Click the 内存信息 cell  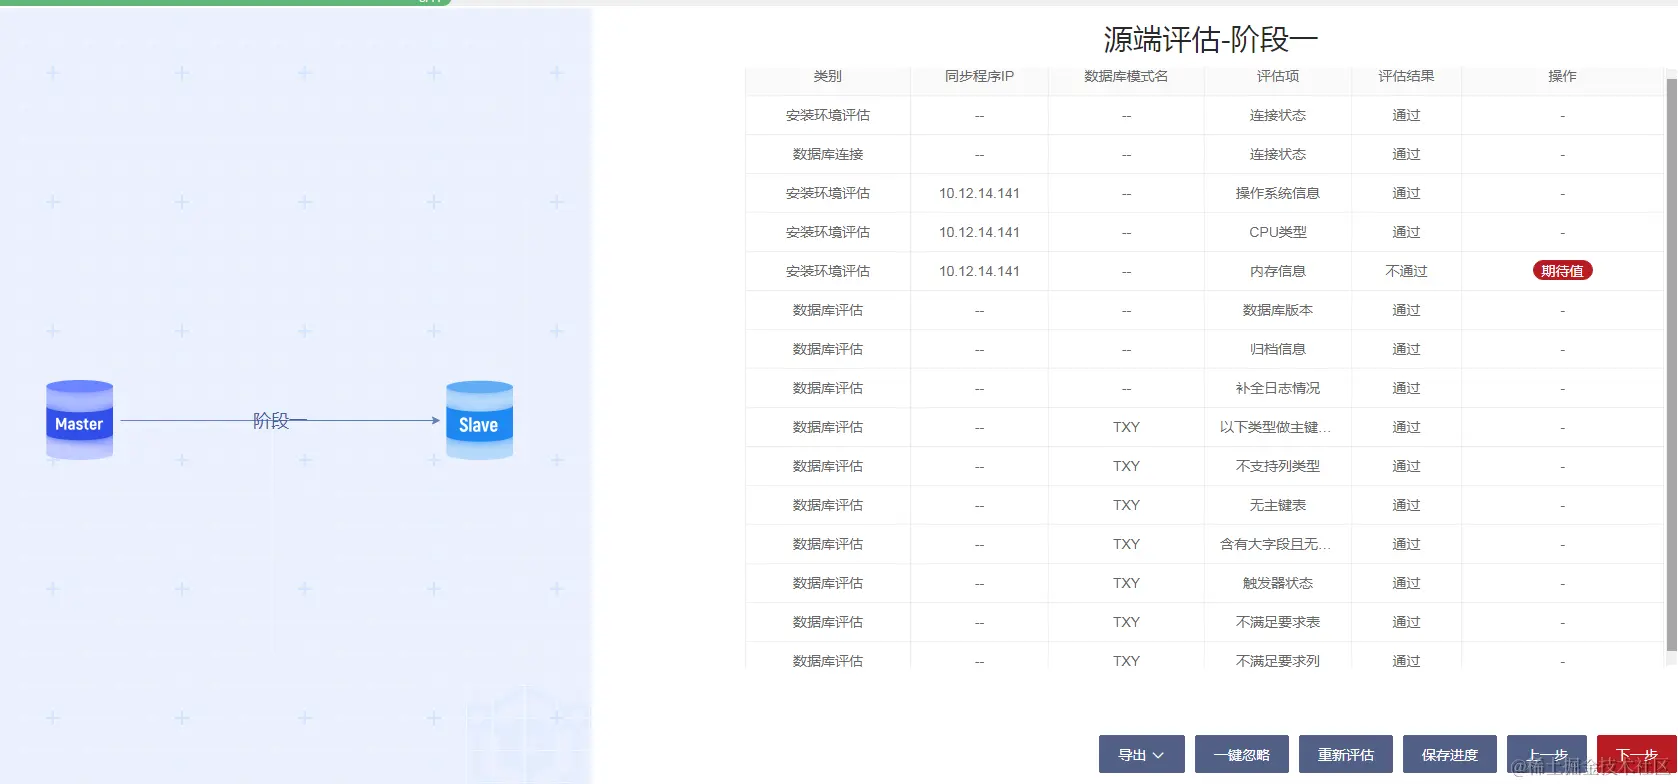(1278, 271)
